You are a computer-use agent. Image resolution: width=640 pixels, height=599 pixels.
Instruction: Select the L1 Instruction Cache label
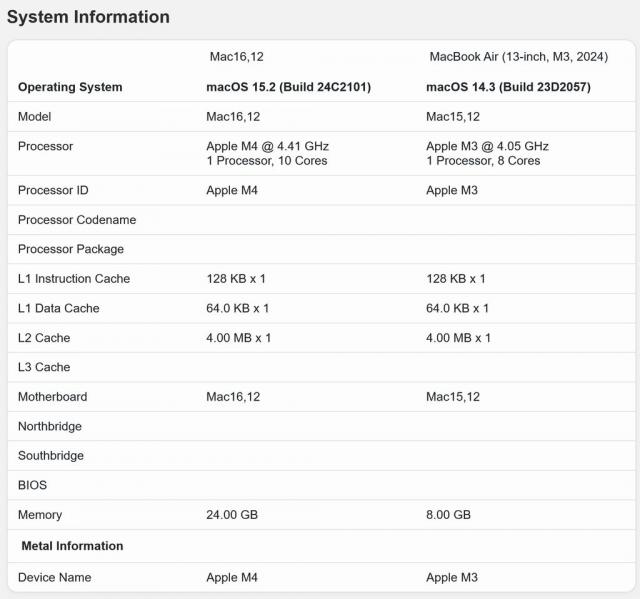[74, 279]
